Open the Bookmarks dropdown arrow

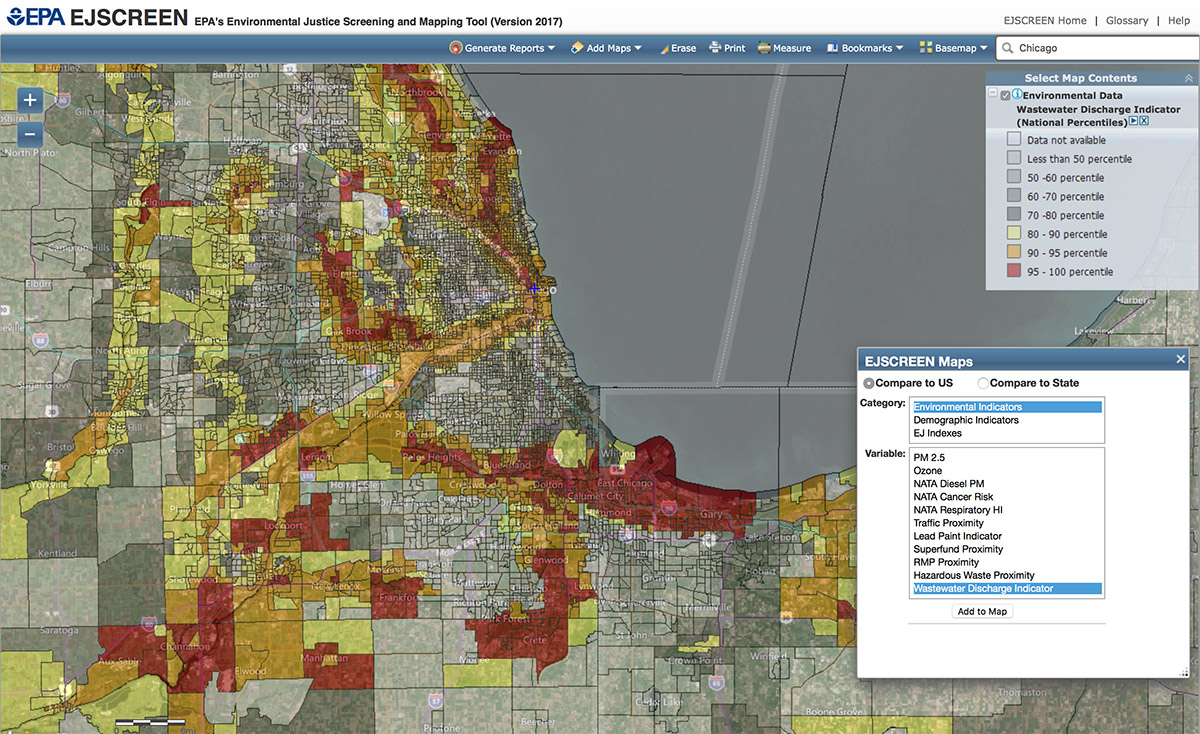pyautogui.click(x=899, y=48)
